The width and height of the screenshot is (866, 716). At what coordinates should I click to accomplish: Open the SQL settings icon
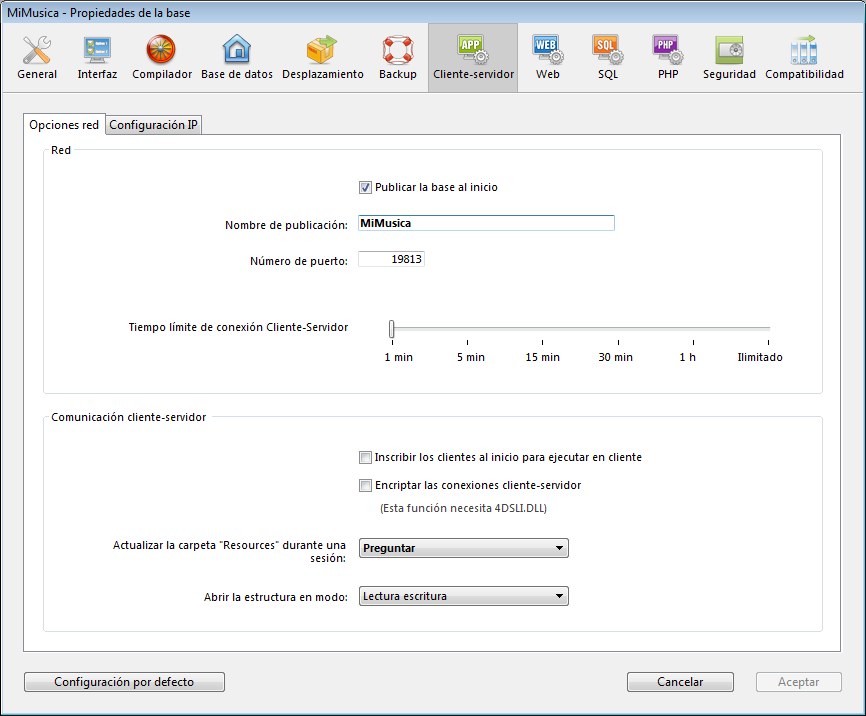click(607, 57)
